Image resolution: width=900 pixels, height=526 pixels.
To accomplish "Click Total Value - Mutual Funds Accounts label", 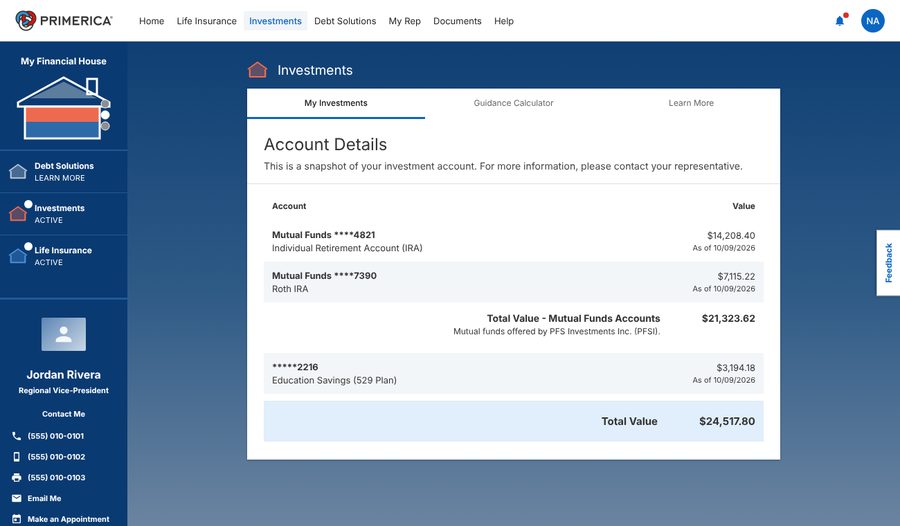I will point(573,318).
